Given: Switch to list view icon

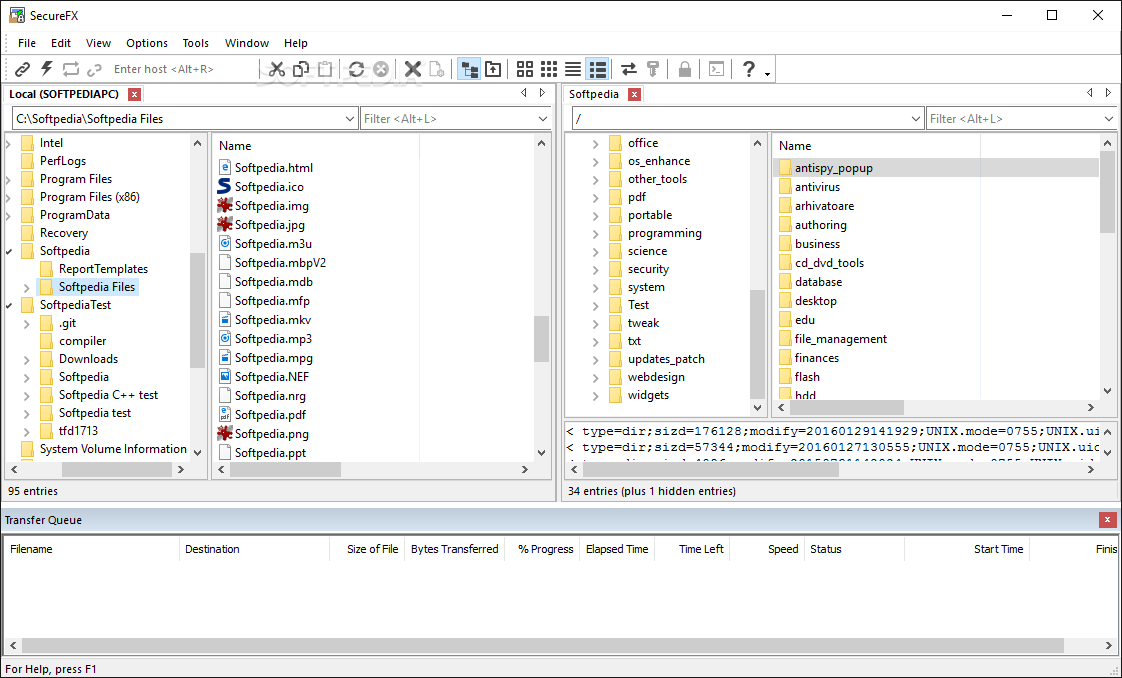Looking at the screenshot, I should pos(573,69).
